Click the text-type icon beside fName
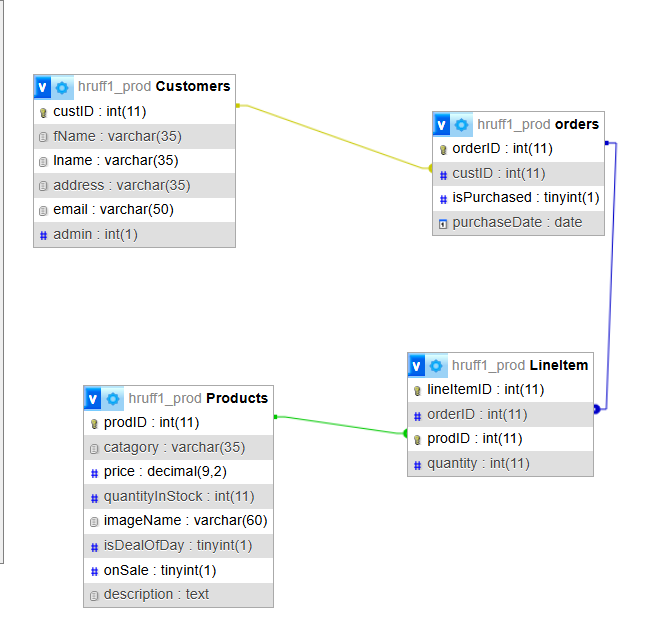This screenshot has width=665, height=627. [43, 137]
